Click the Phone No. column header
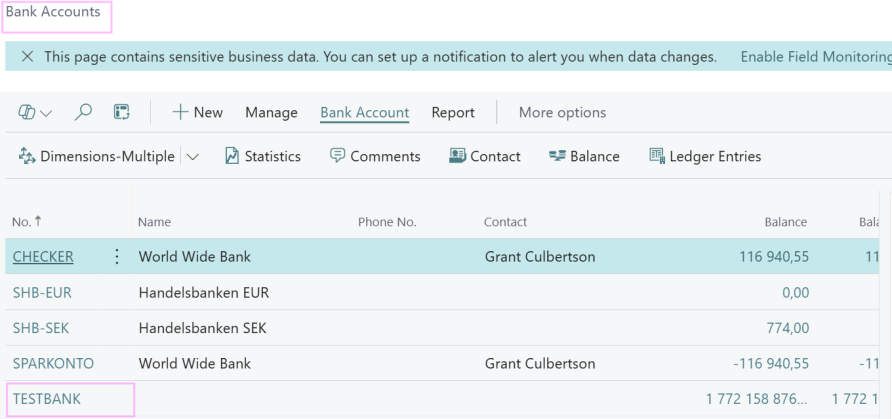892x419 pixels. pyautogui.click(x=387, y=222)
